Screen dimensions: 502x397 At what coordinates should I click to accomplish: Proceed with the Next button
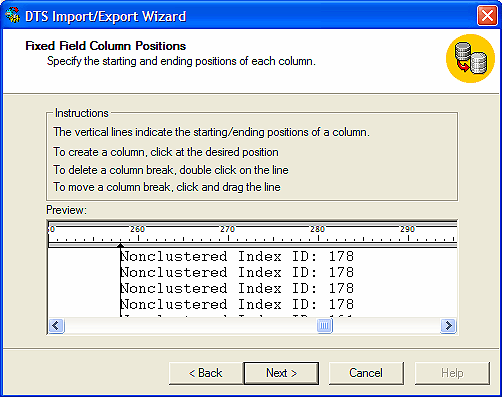click(x=281, y=373)
